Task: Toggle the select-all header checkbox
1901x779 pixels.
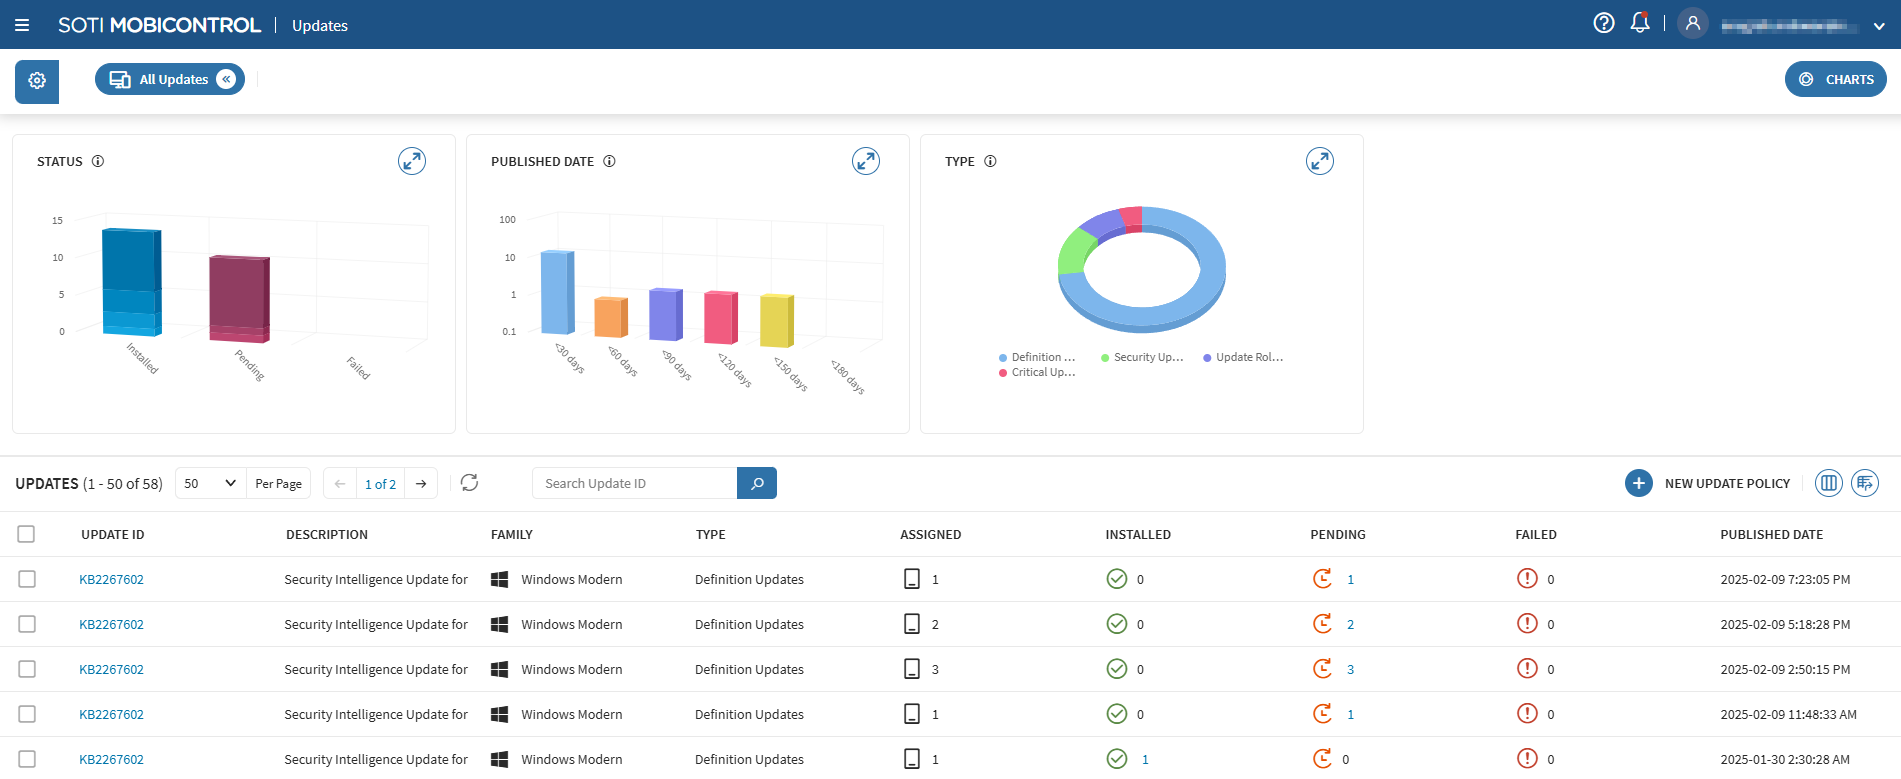Action: 26,534
